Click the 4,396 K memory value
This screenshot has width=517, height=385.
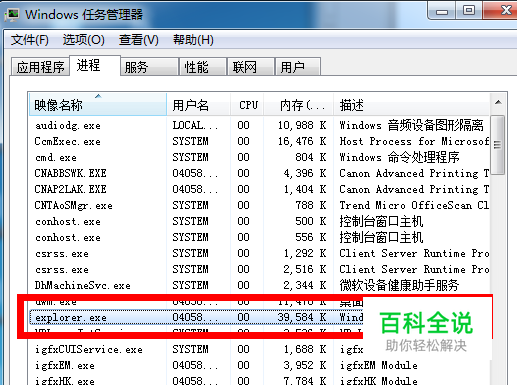pyautogui.click(x=305, y=173)
